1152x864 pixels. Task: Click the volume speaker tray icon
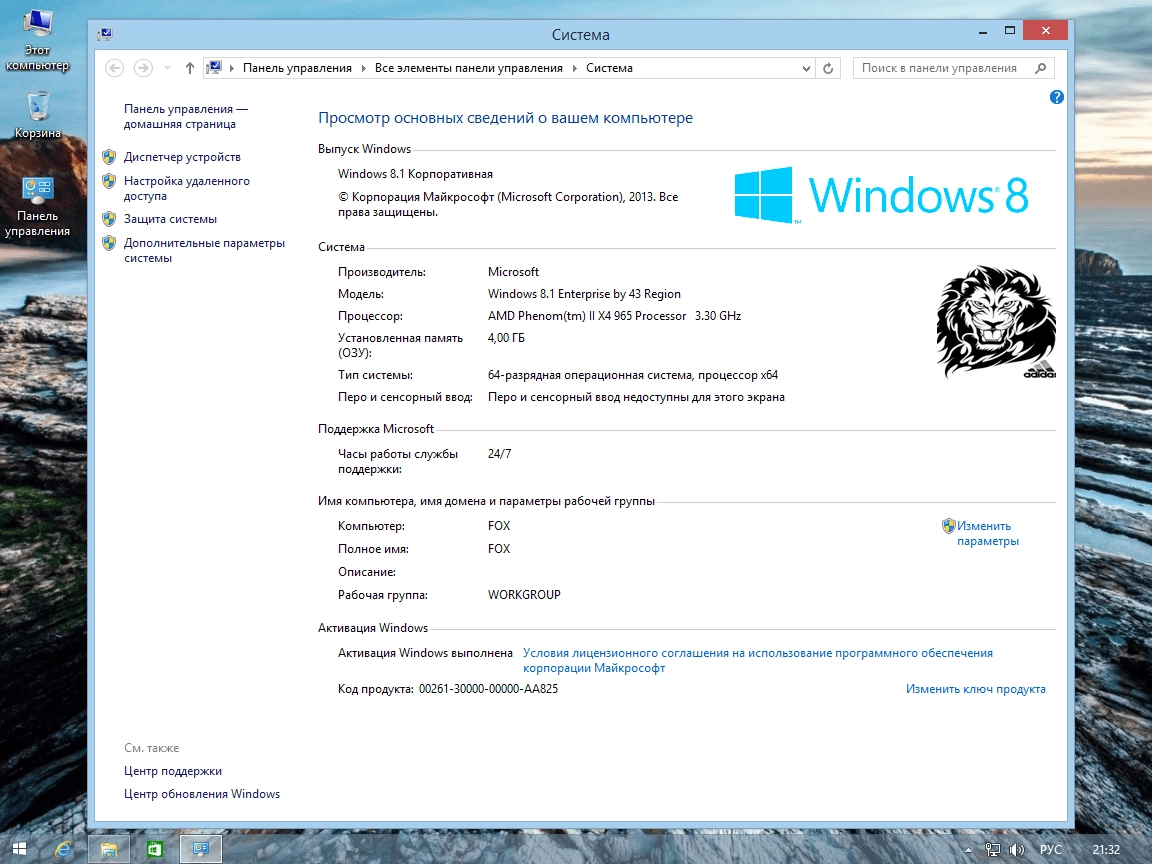1017,850
